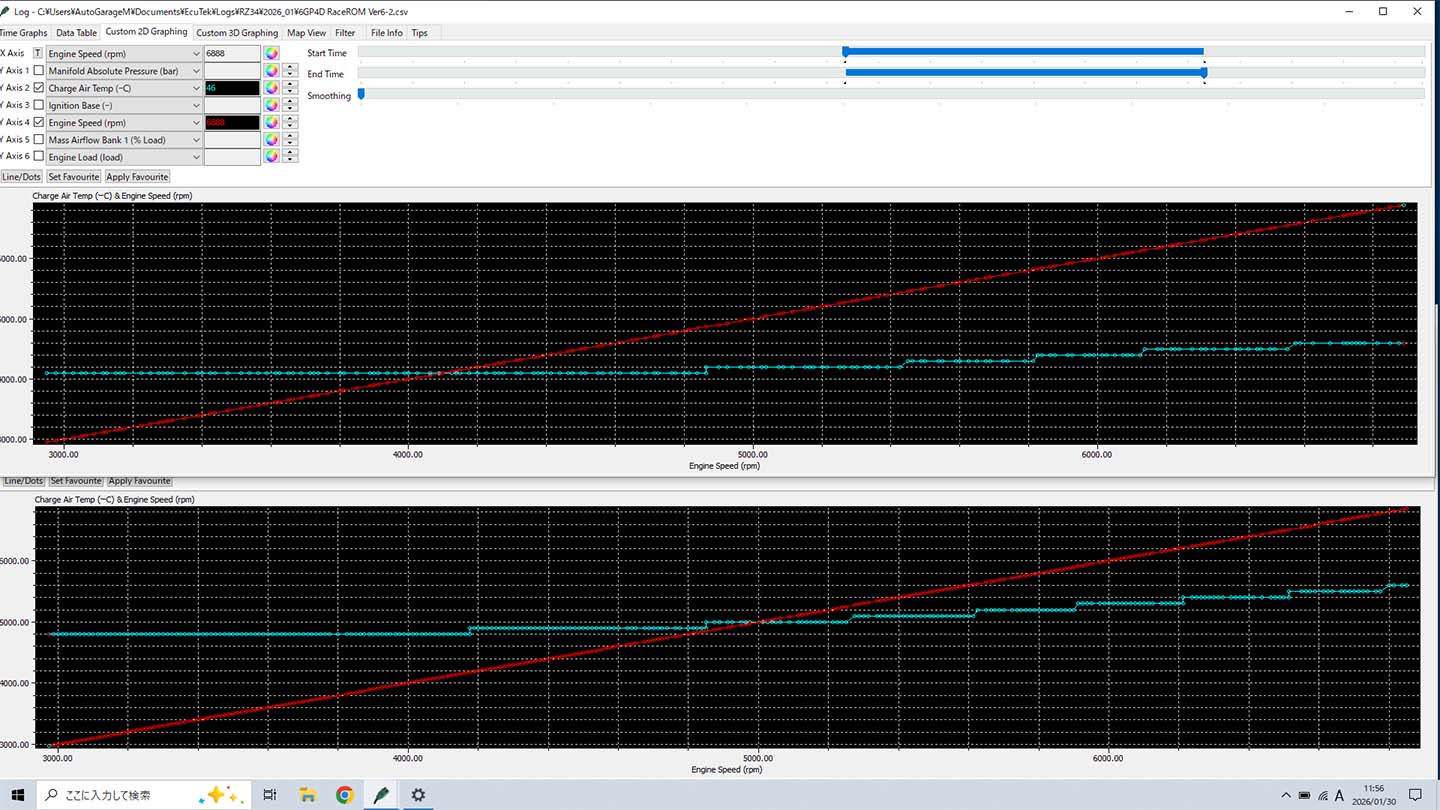Click the top Set Favourite button
This screenshot has width=1440, height=810.
[74, 177]
